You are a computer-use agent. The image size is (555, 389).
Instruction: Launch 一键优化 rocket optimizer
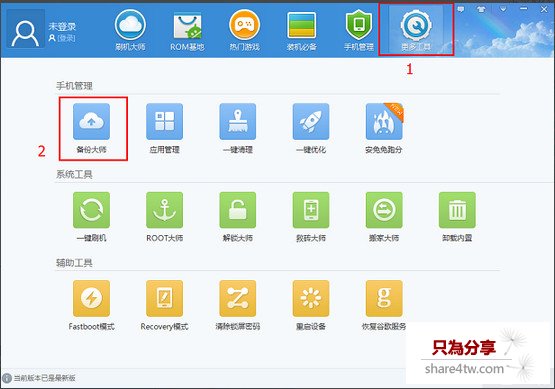pyautogui.click(x=311, y=121)
